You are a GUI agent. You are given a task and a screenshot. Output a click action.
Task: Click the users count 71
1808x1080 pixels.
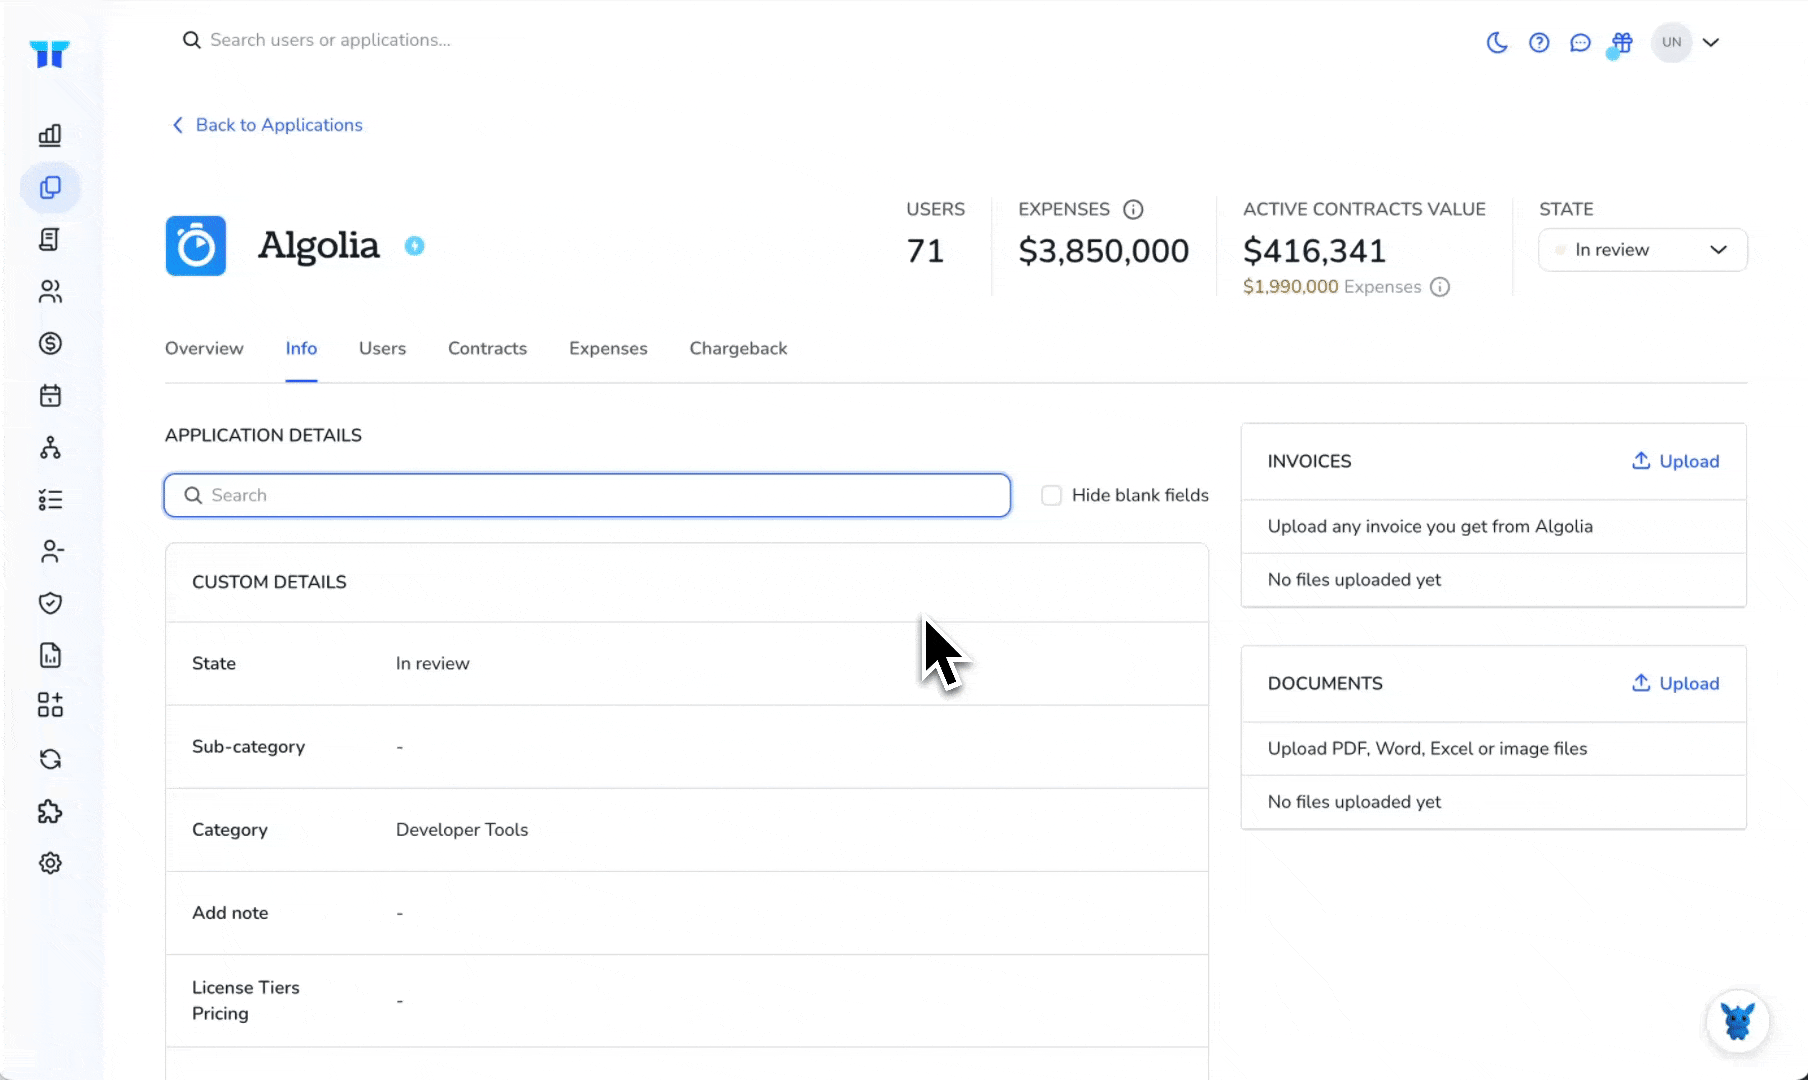[x=925, y=251]
